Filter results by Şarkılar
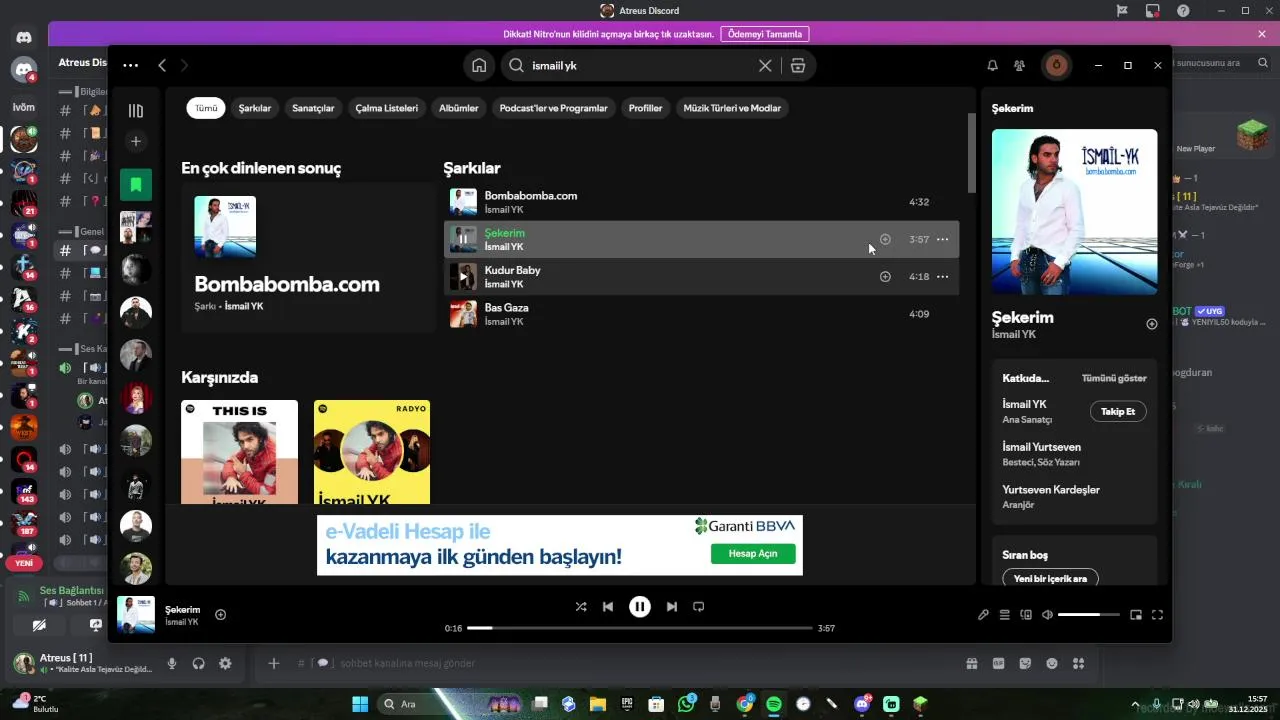The image size is (1280, 720). [x=255, y=108]
